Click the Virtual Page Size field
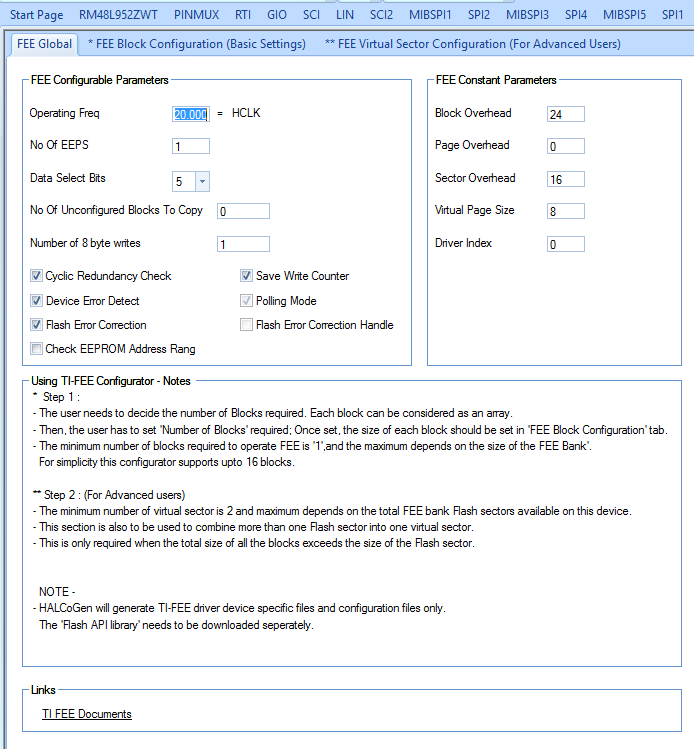Screen dimensions: 694x749 pos(566,211)
